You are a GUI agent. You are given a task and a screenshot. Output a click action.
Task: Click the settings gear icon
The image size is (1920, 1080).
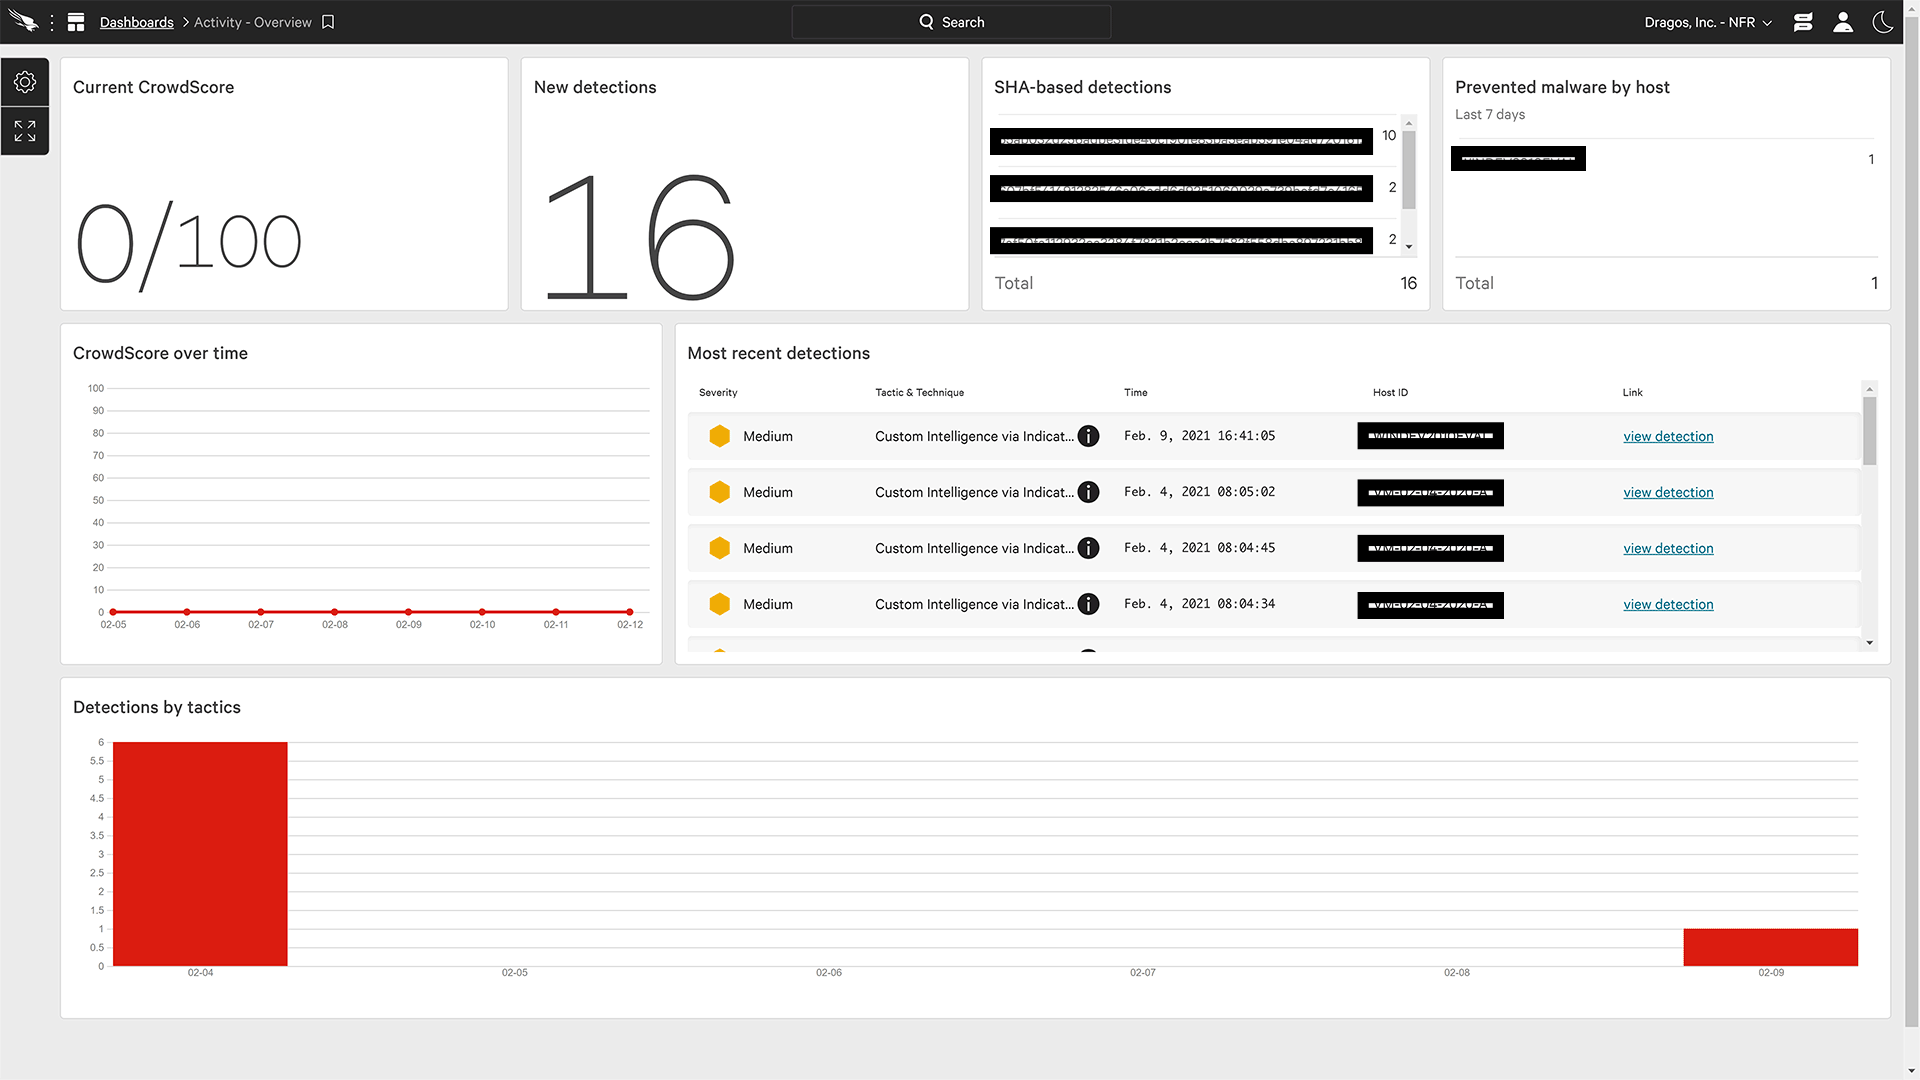(x=24, y=82)
